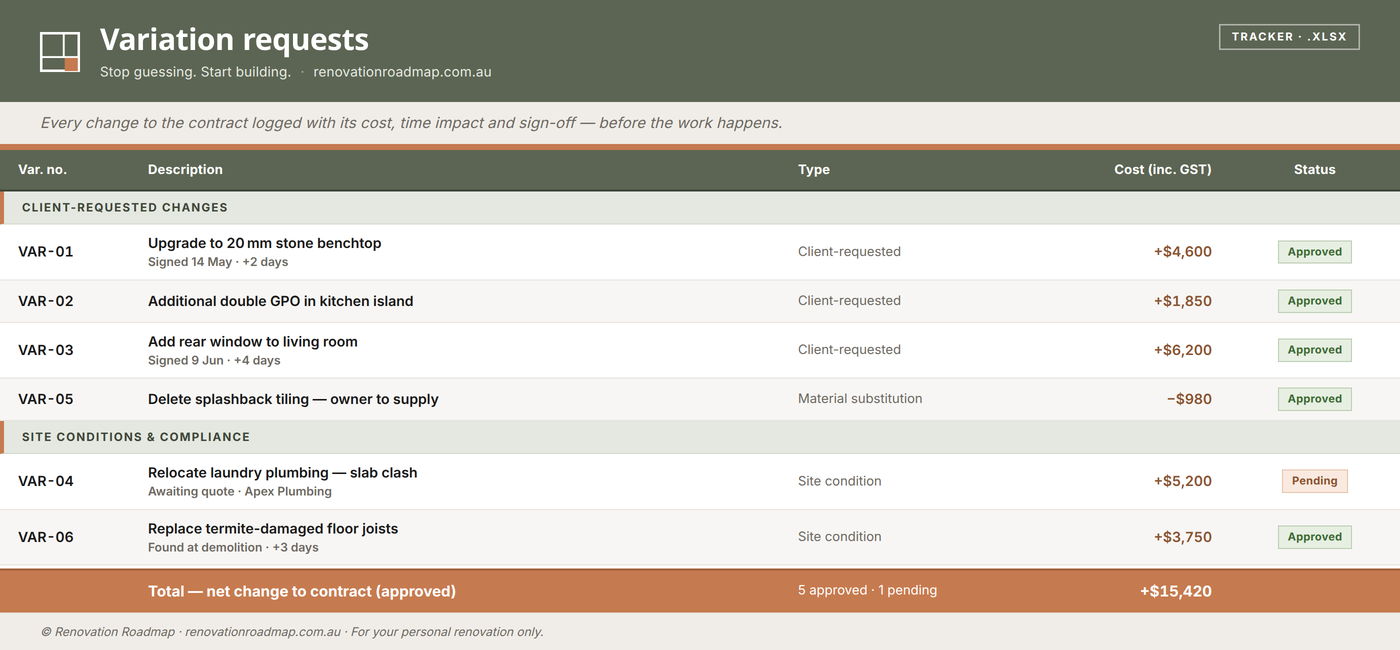Viewport: 1400px width, 650px height.
Task: Click the Site condition type for VAR-04
Action: pos(840,481)
